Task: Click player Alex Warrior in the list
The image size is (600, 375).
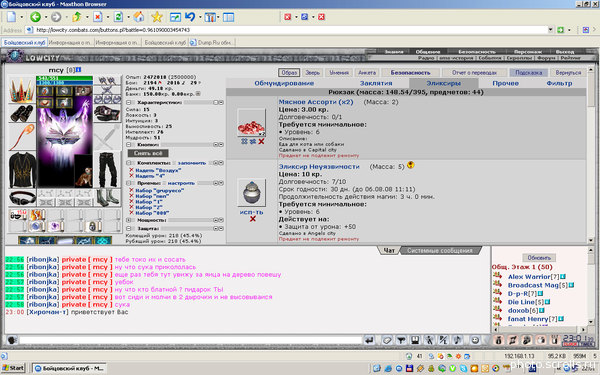Action: (528, 277)
